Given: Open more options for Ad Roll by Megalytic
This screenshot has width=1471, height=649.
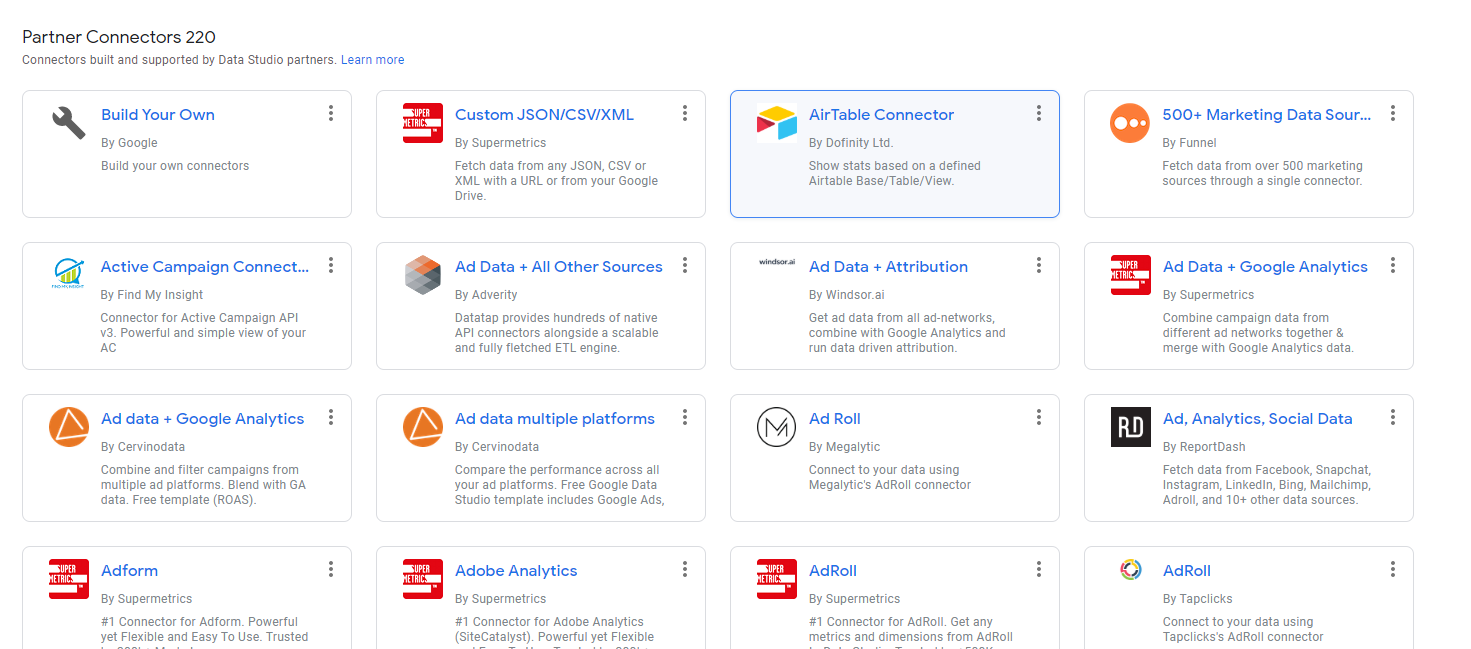Looking at the screenshot, I should tap(1039, 417).
